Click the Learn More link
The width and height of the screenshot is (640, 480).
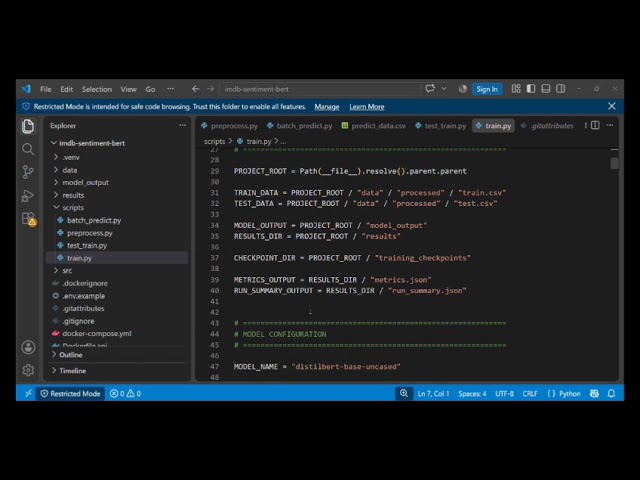pyautogui.click(x=367, y=107)
